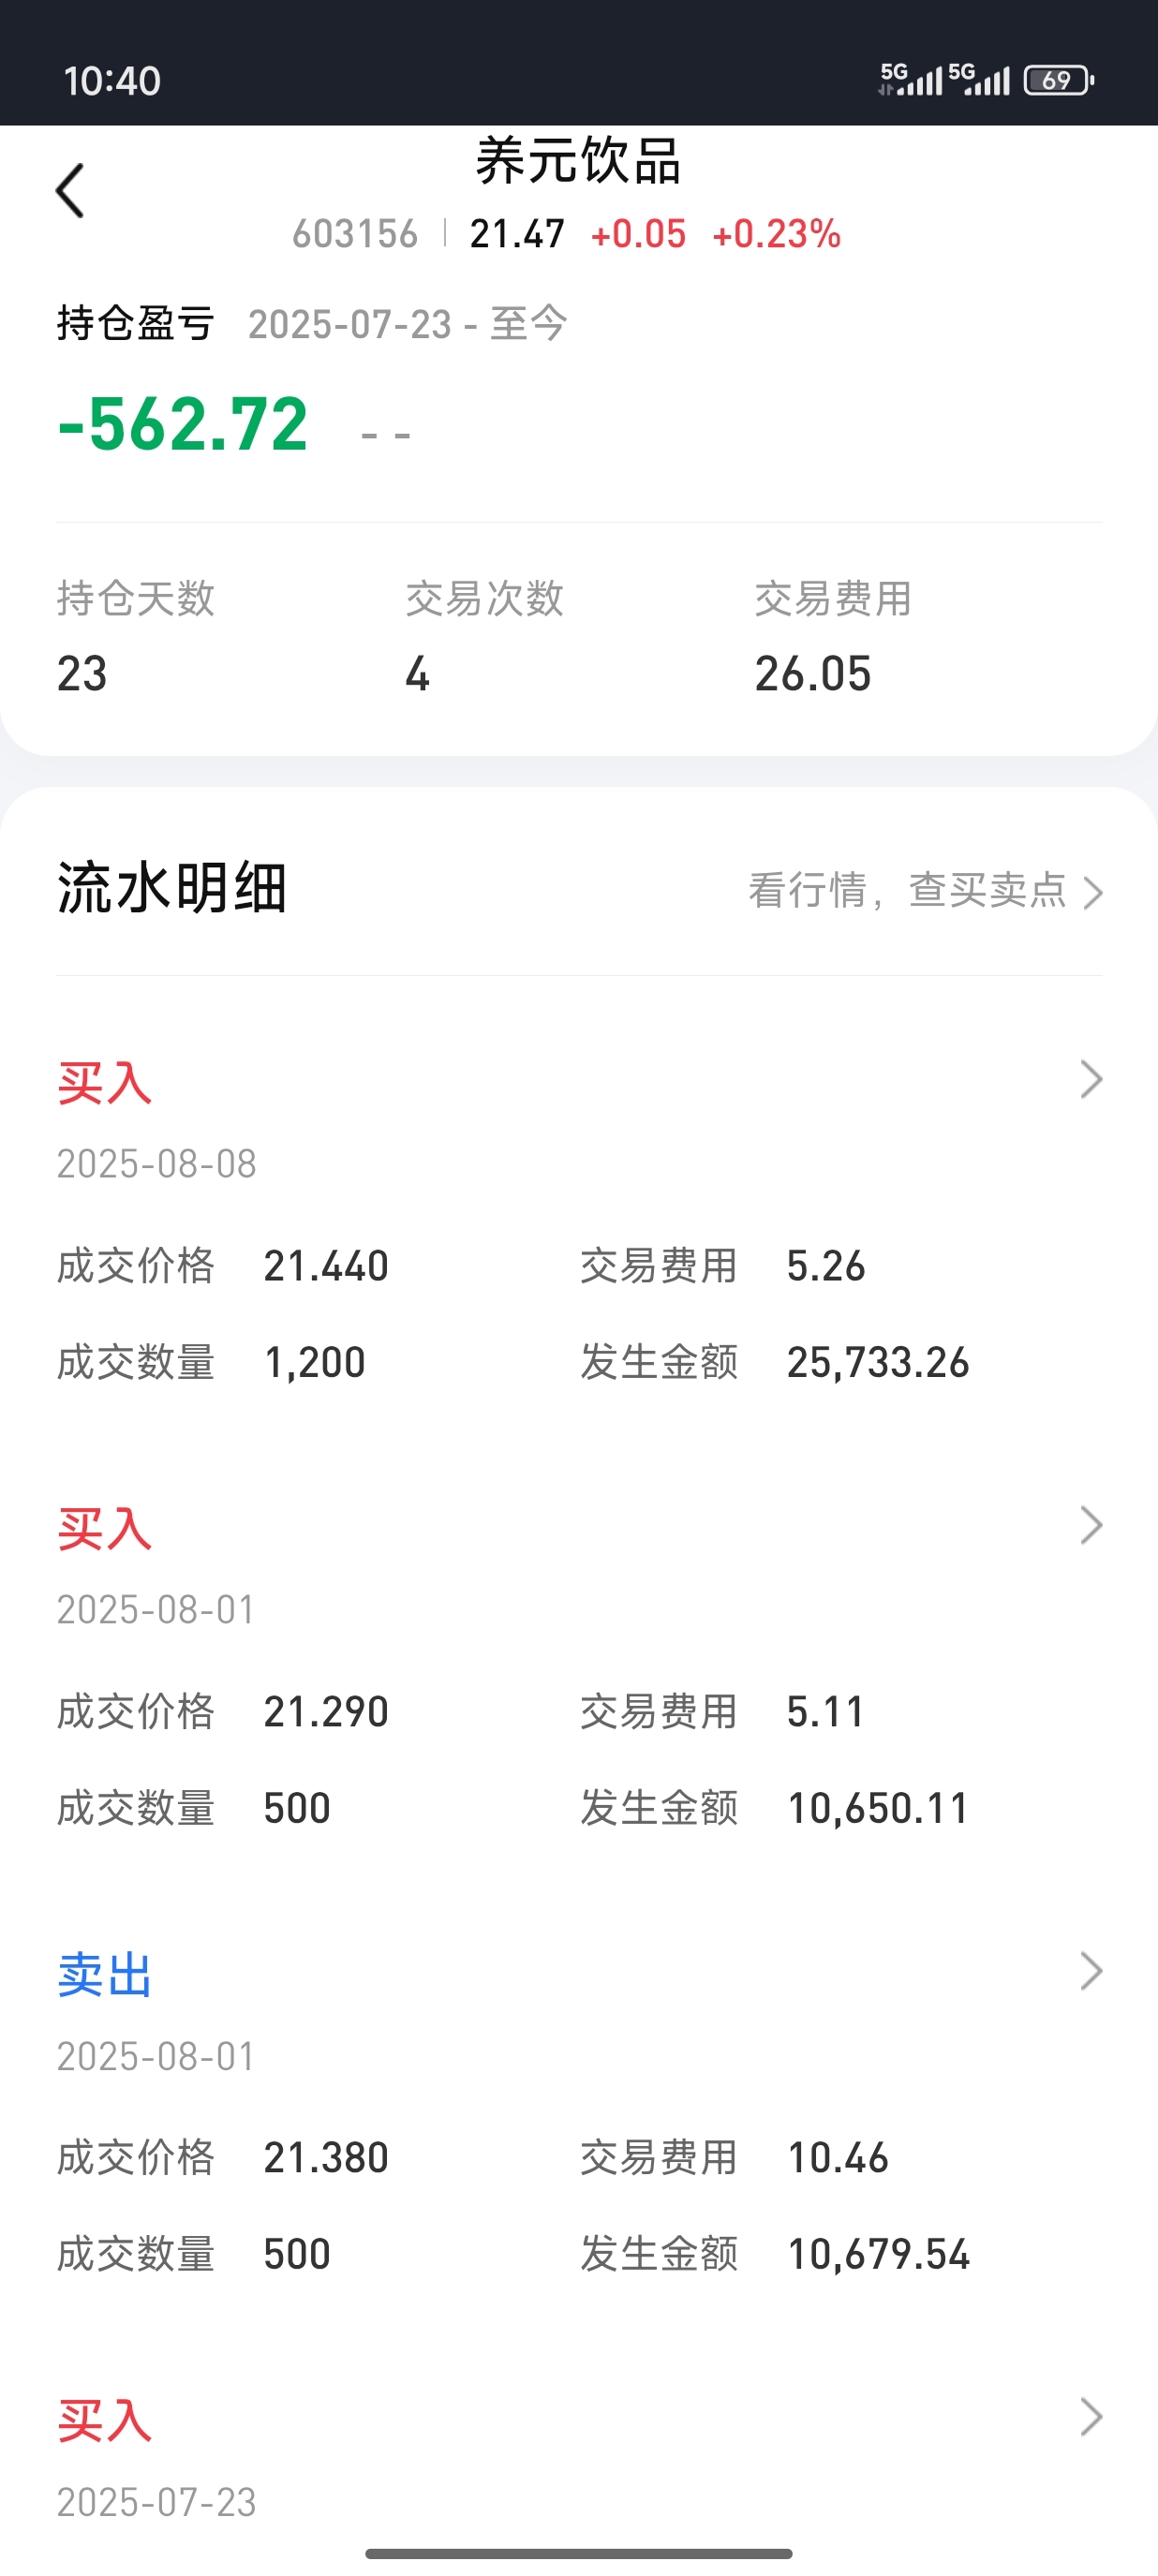Expand the 2025-08-08 买入 record chevron
This screenshot has height=2576, width=1158.
[1091, 1079]
